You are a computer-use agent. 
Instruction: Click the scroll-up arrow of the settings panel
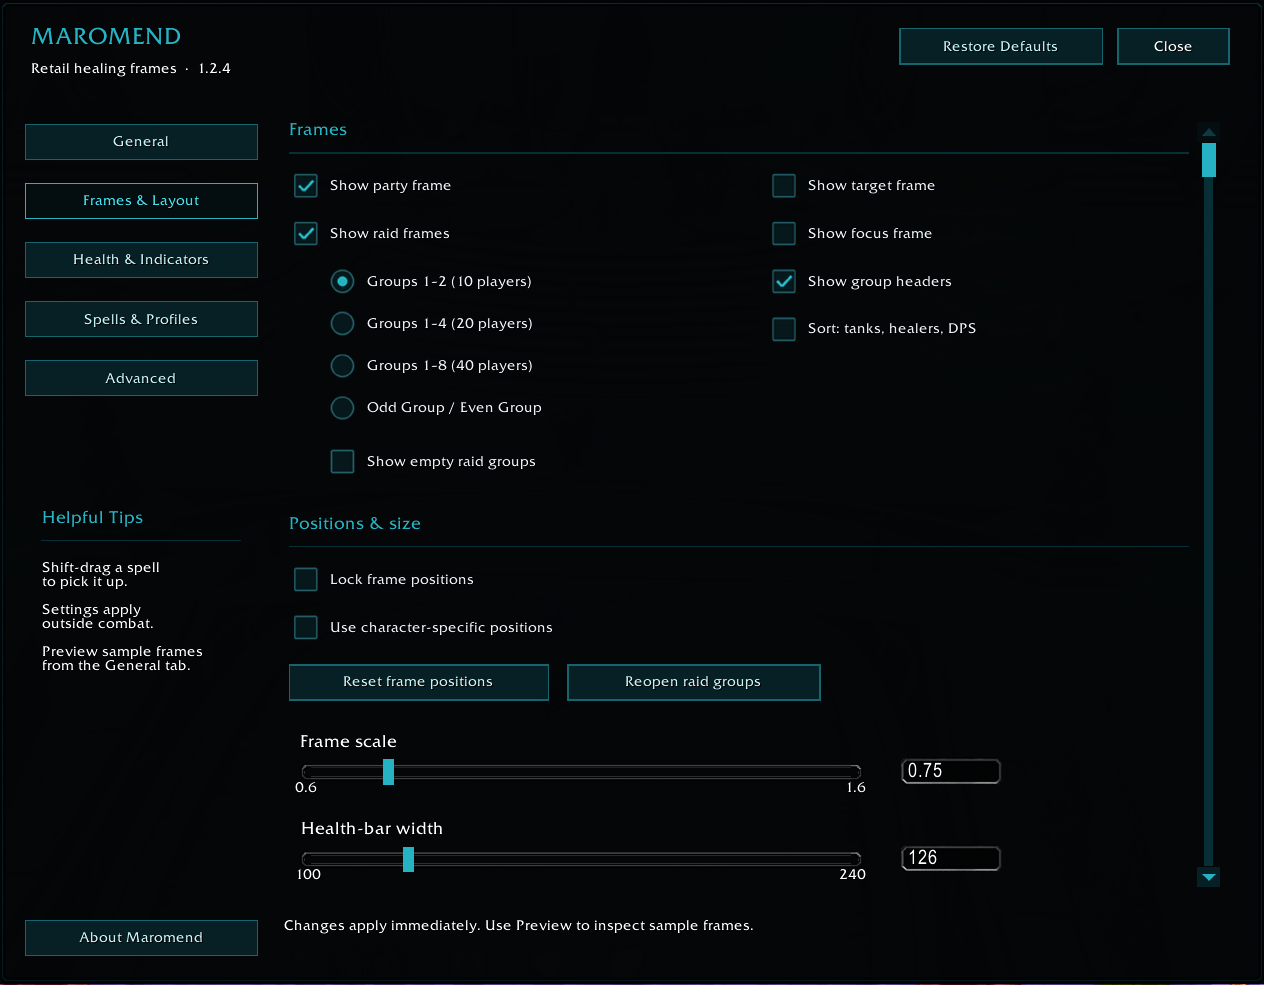click(1209, 132)
